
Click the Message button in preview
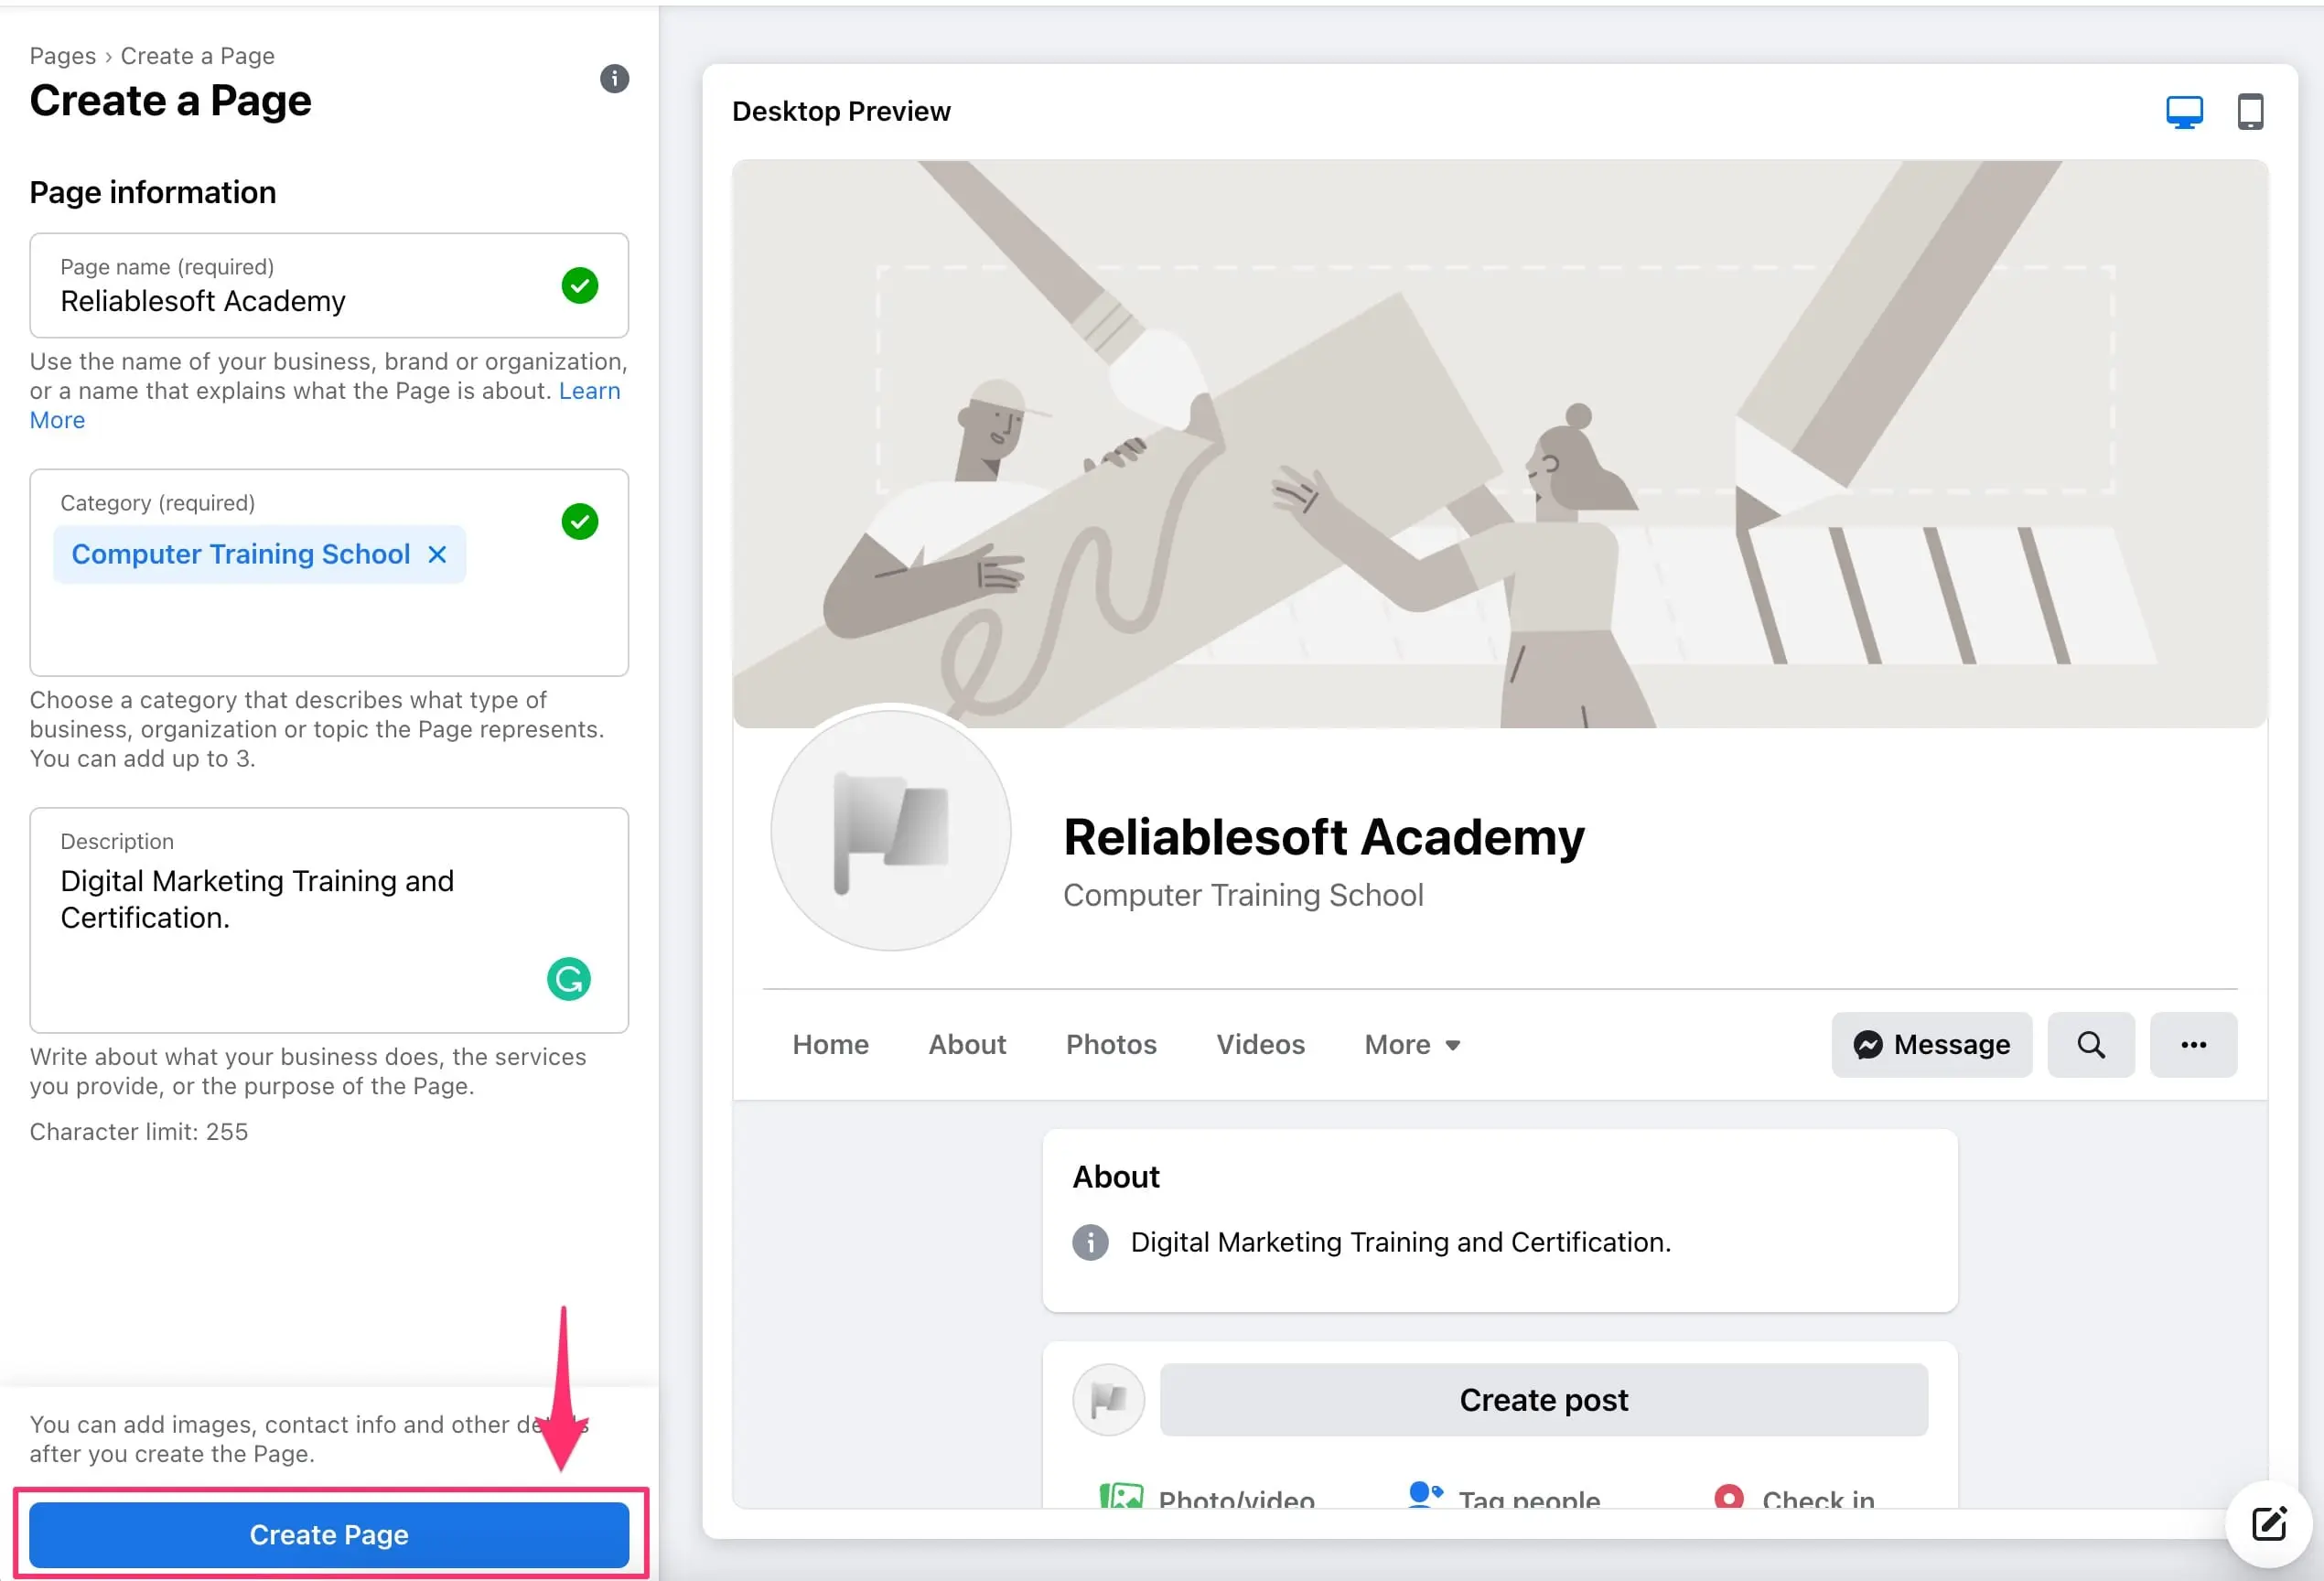pyautogui.click(x=1931, y=1044)
